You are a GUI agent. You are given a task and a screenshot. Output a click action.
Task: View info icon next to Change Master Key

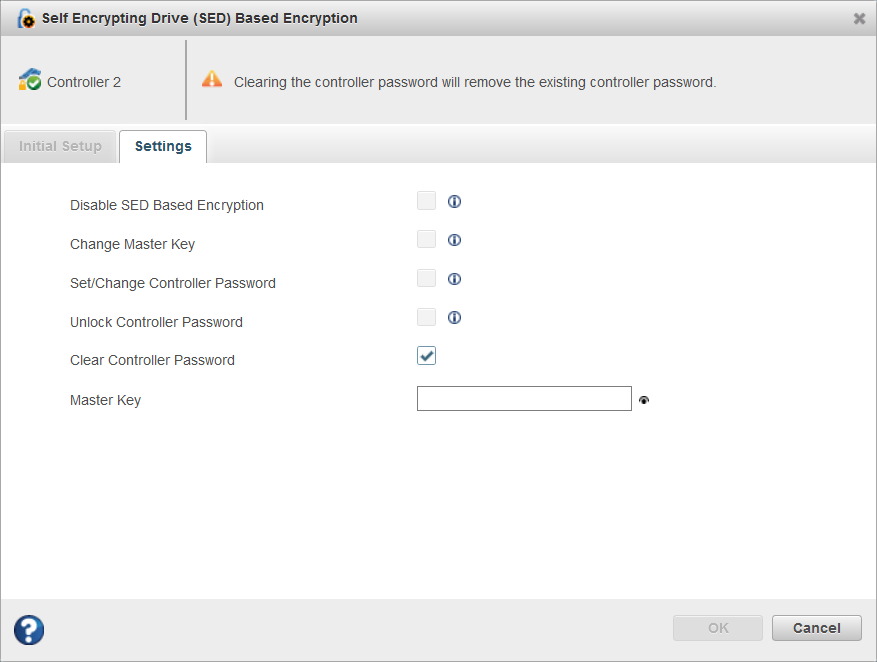coord(454,239)
